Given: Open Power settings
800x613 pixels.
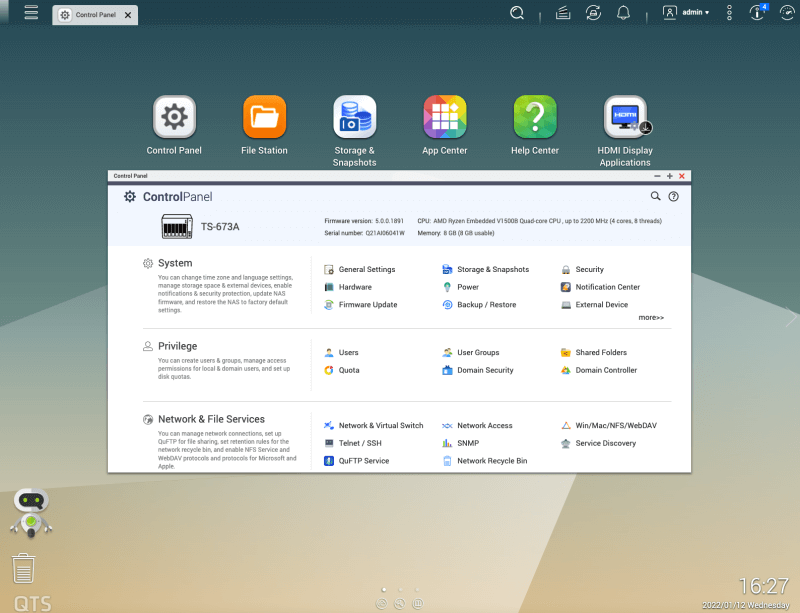Looking at the screenshot, I should 461,287.
